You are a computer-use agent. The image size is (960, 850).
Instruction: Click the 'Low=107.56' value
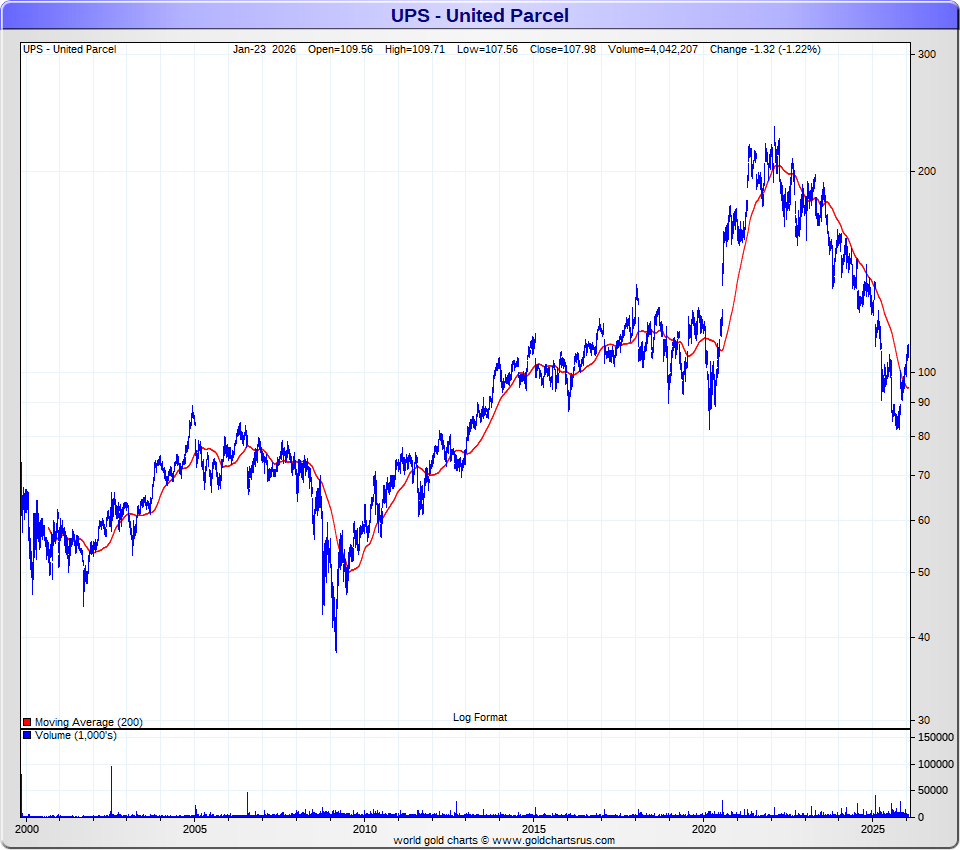pos(487,50)
